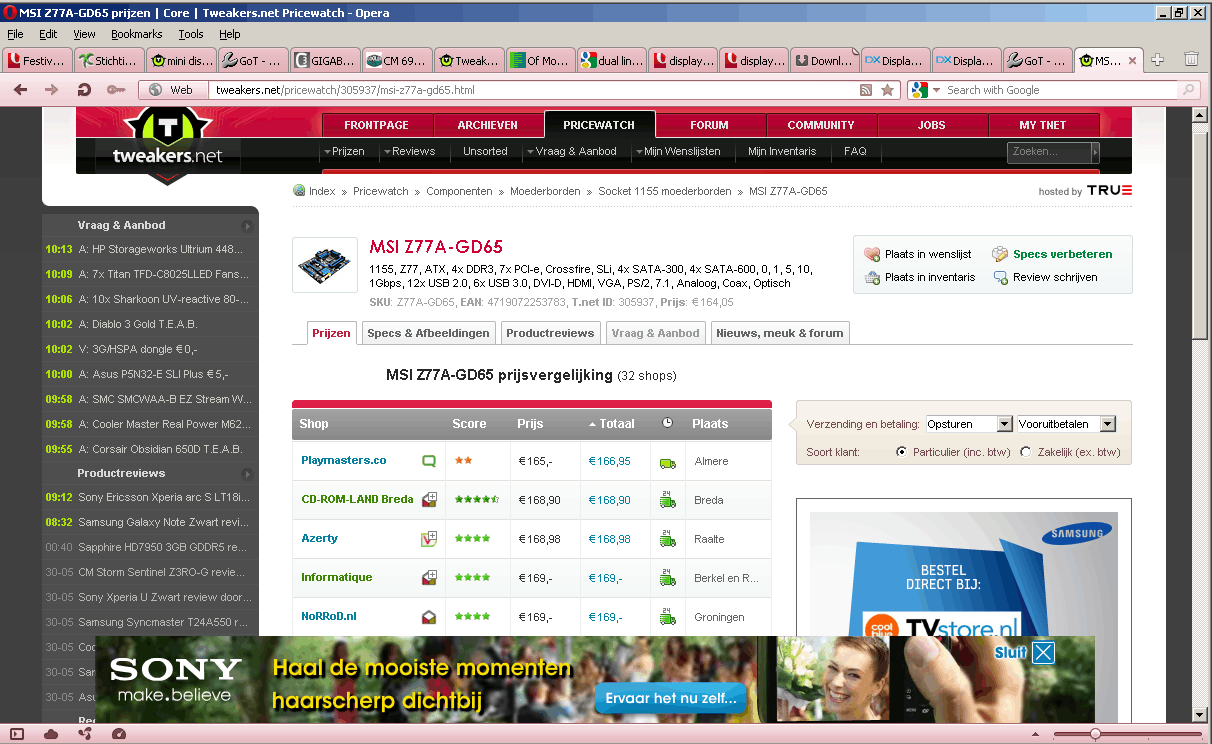This screenshot has height=744, width=1212.
Task: Switch to Productreviews tab
Action: (550, 333)
